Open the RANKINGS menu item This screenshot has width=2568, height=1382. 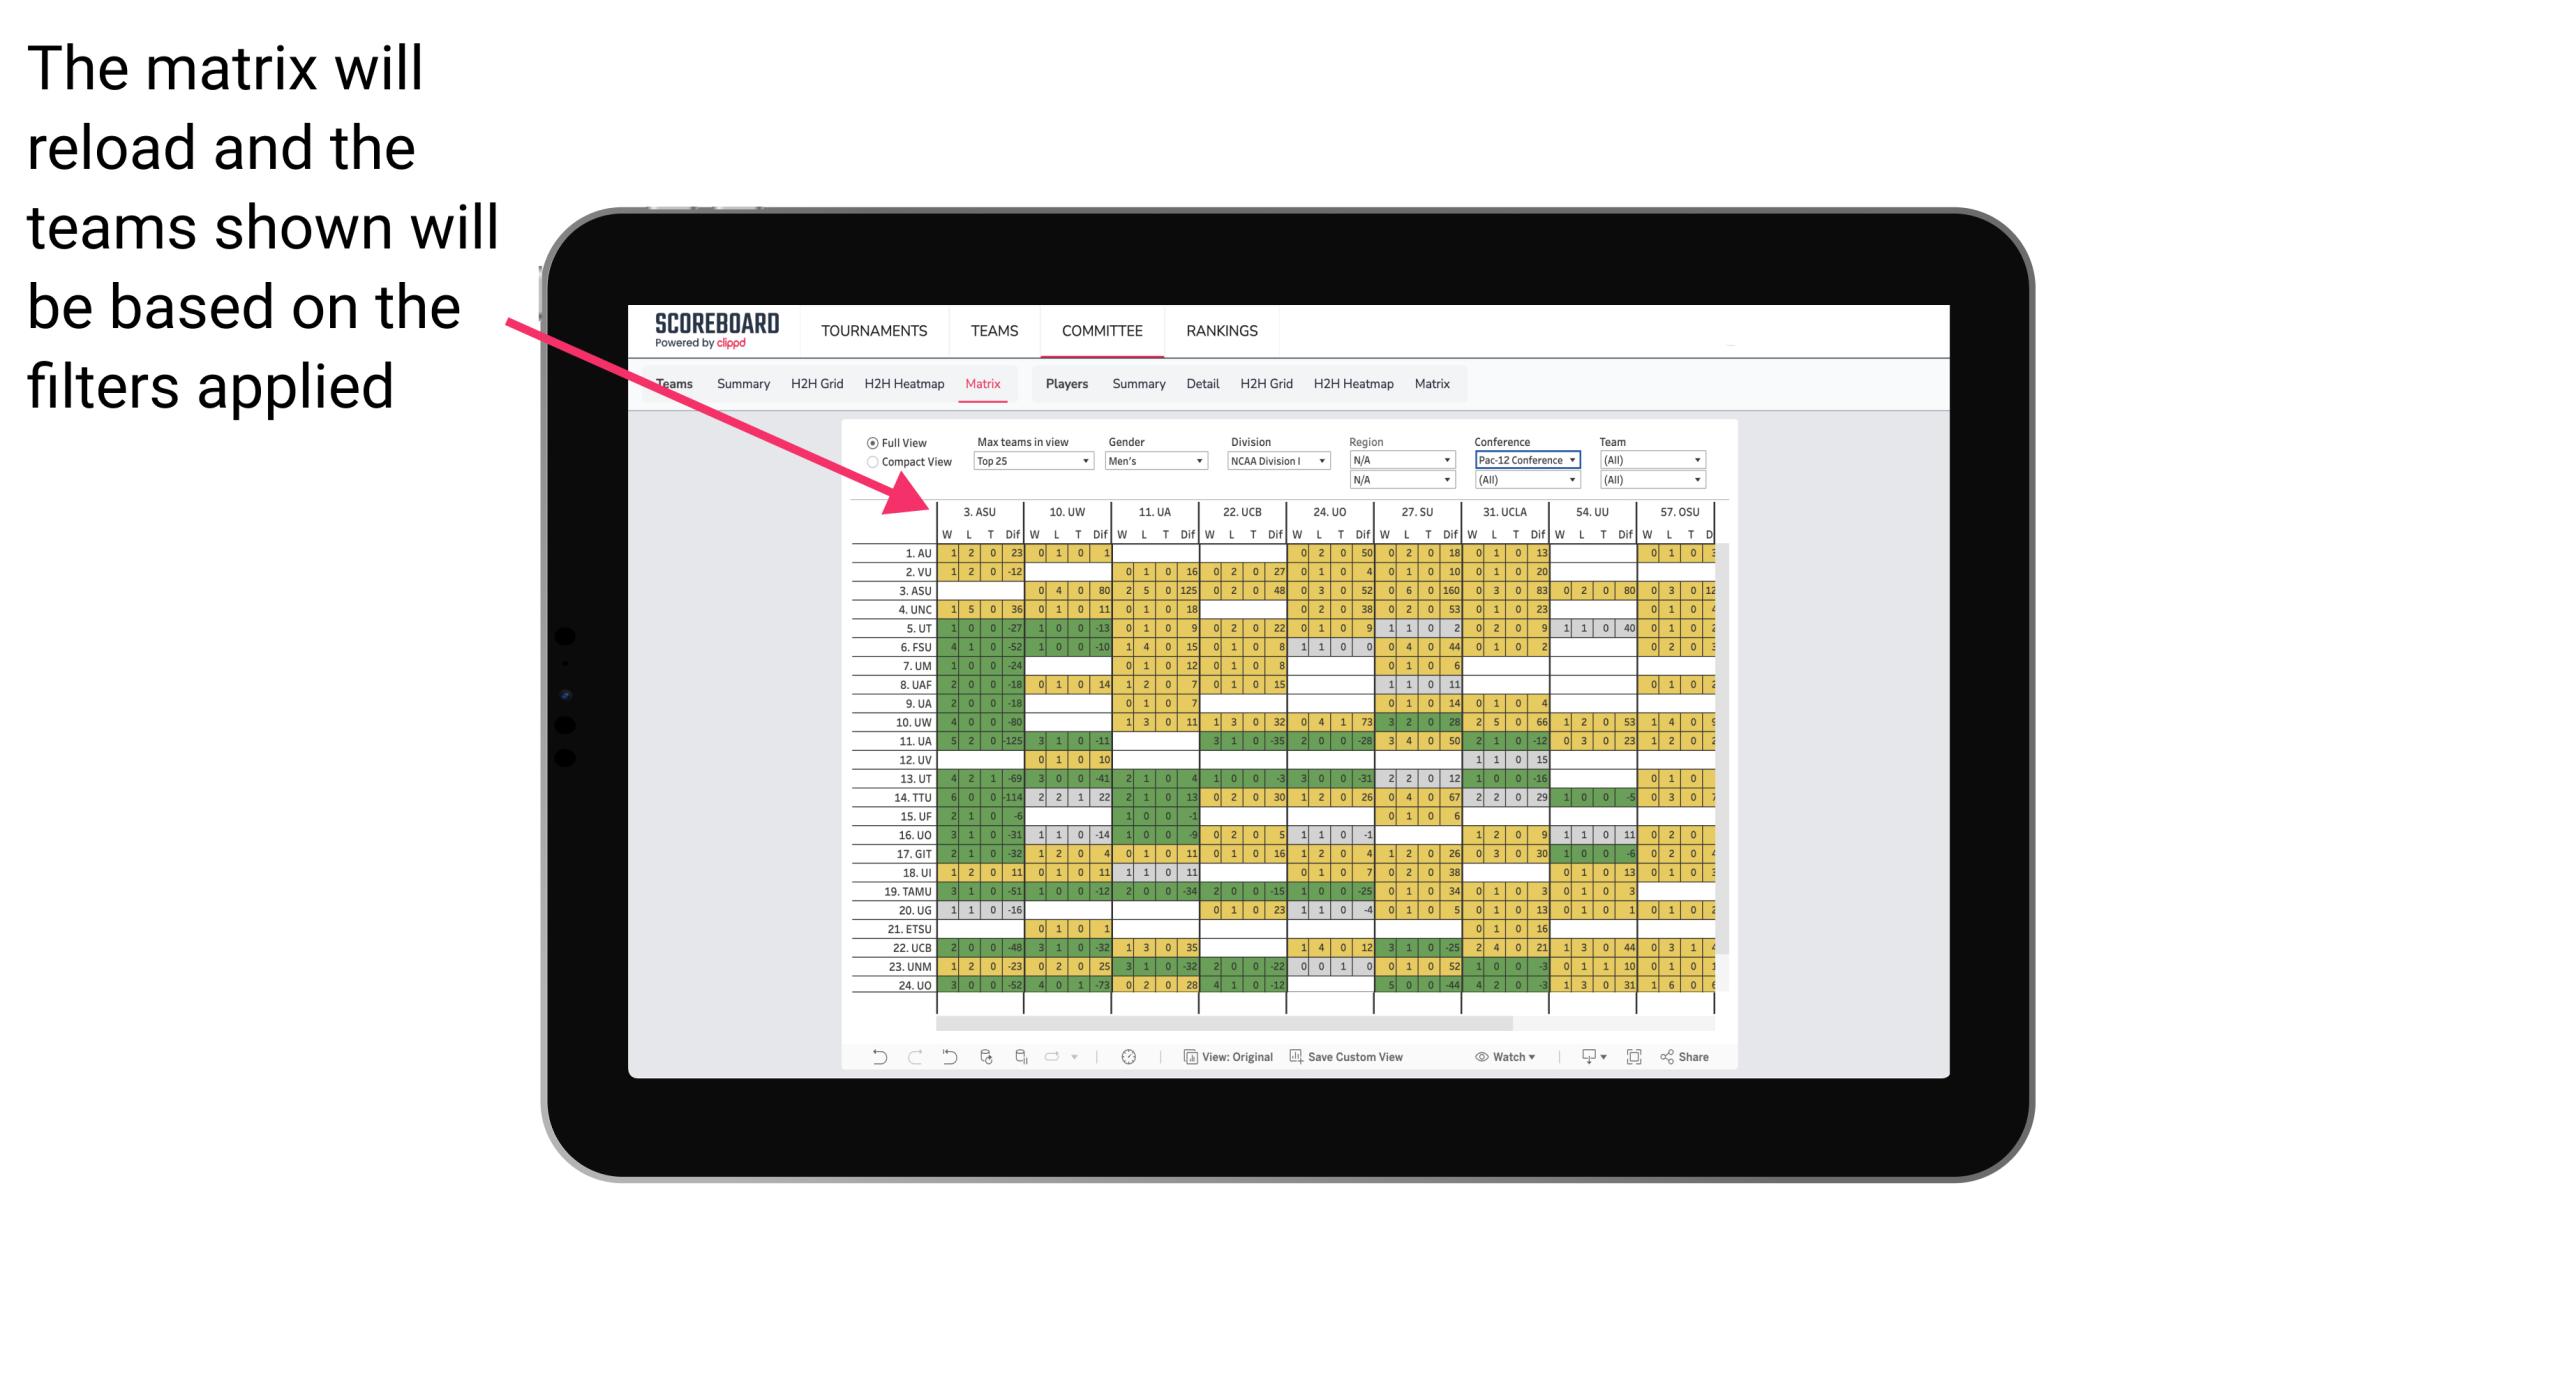click(x=1220, y=330)
